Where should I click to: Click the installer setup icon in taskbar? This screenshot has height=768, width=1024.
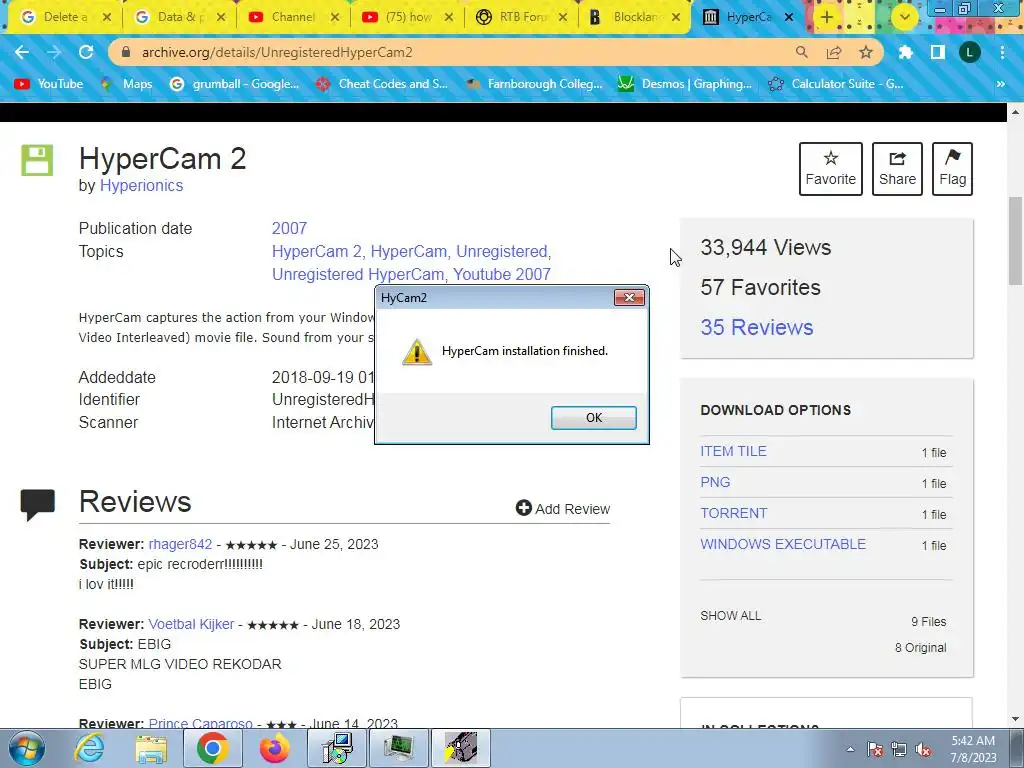338,748
